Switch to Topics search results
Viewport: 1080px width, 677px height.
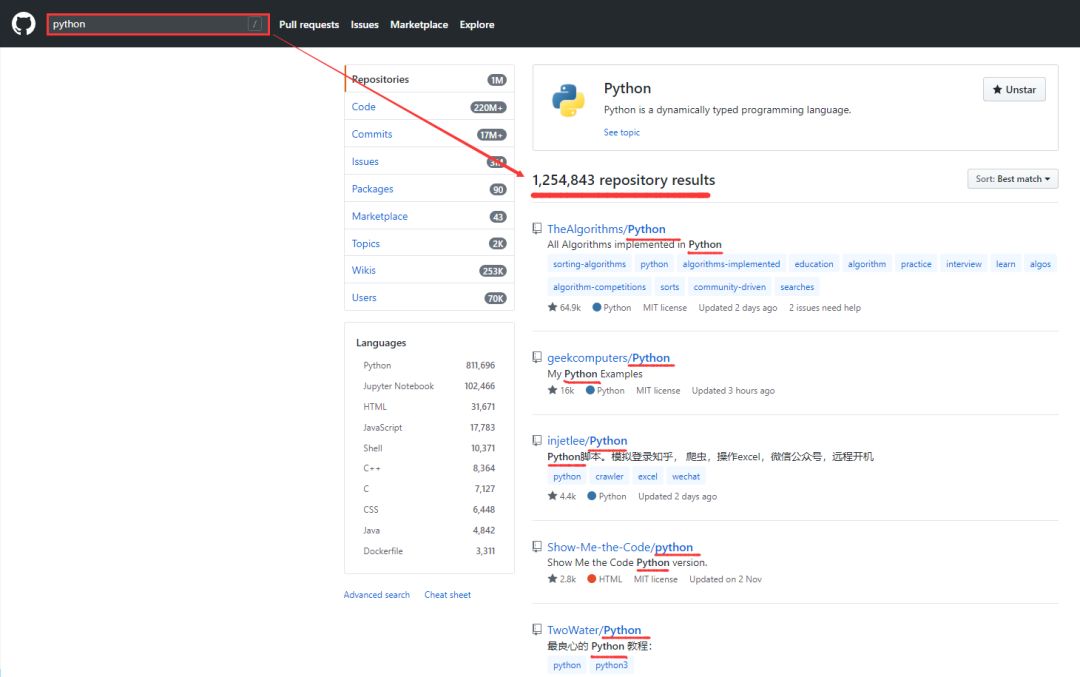click(429, 243)
